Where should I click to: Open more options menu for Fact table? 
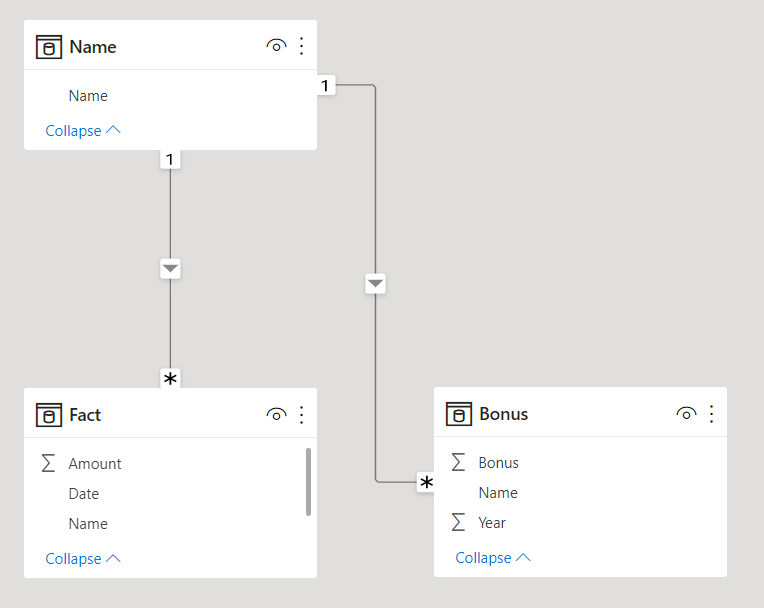tap(302, 415)
